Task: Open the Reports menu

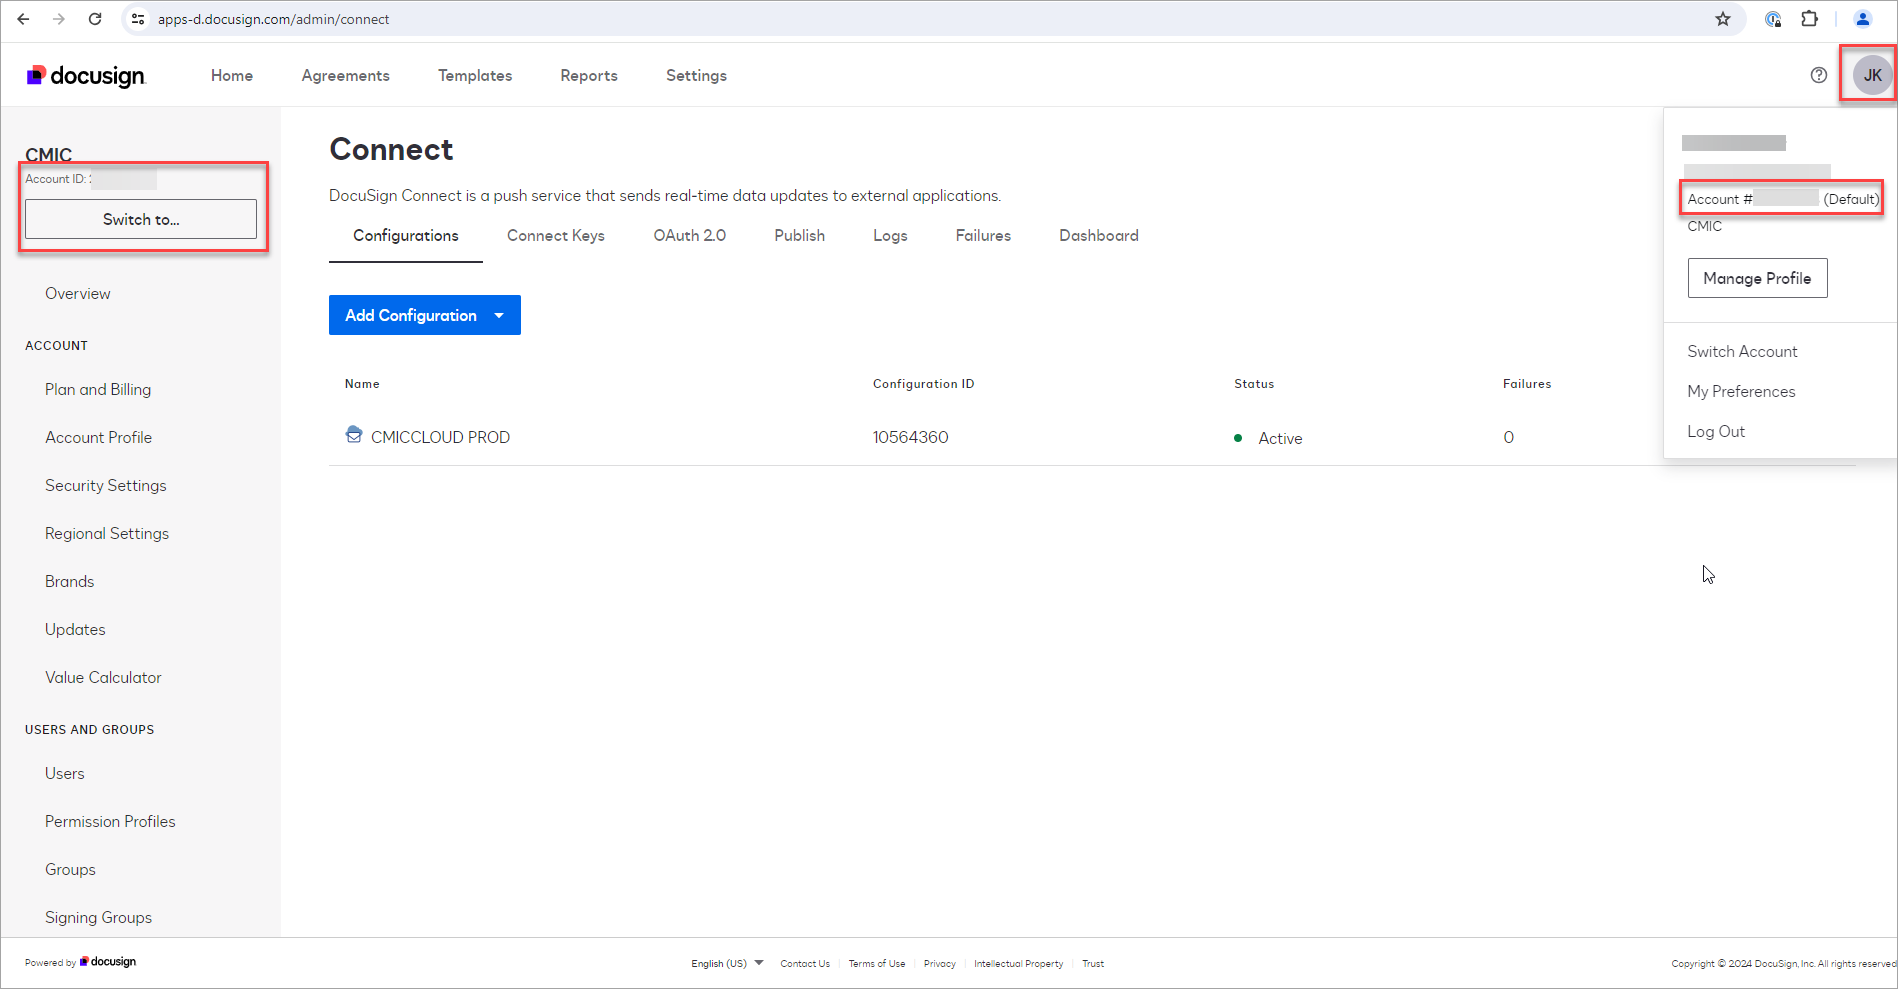Action: [589, 76]
